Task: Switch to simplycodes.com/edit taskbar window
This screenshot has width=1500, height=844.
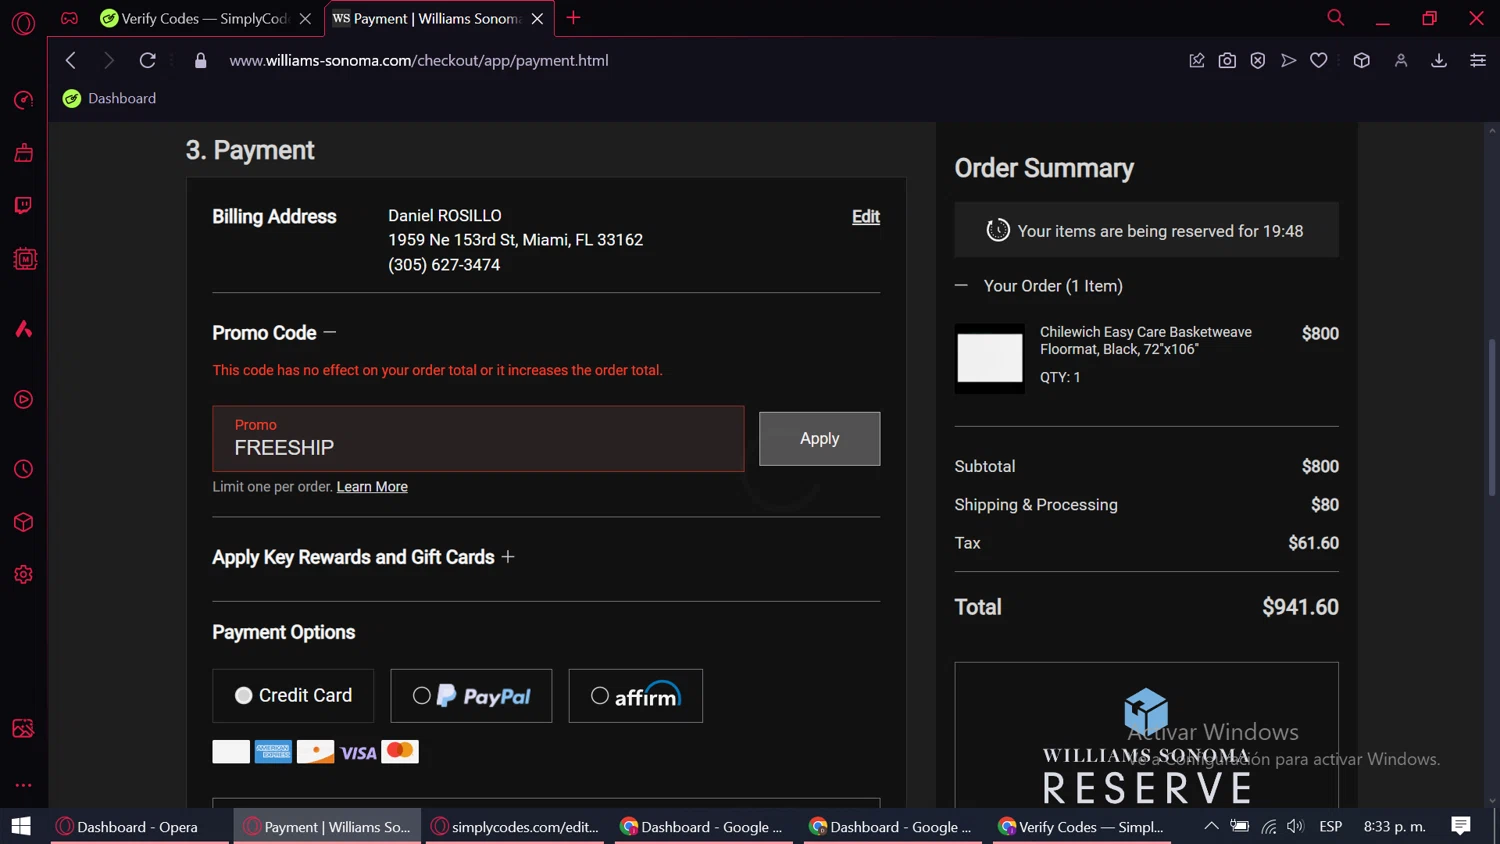Action: tap(515, 827)
